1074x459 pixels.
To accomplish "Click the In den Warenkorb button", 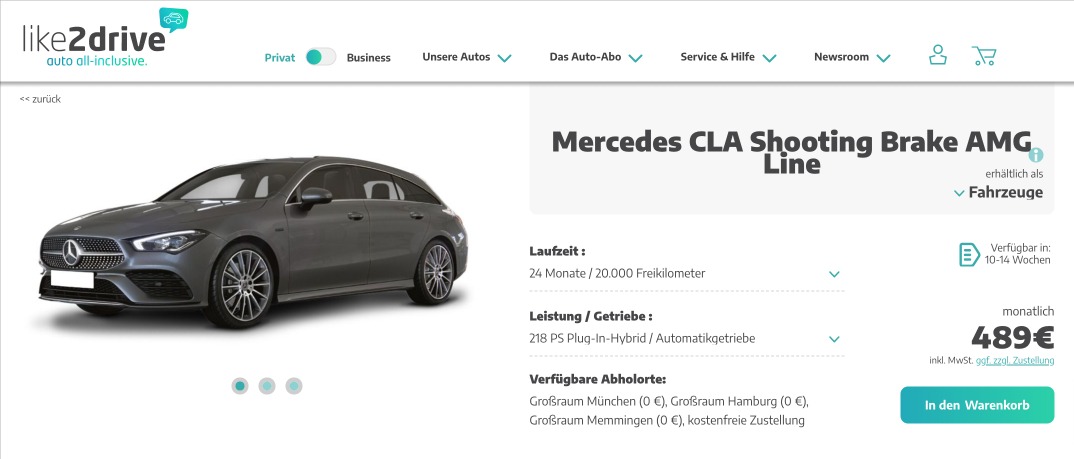I will (x=977, y=405).
